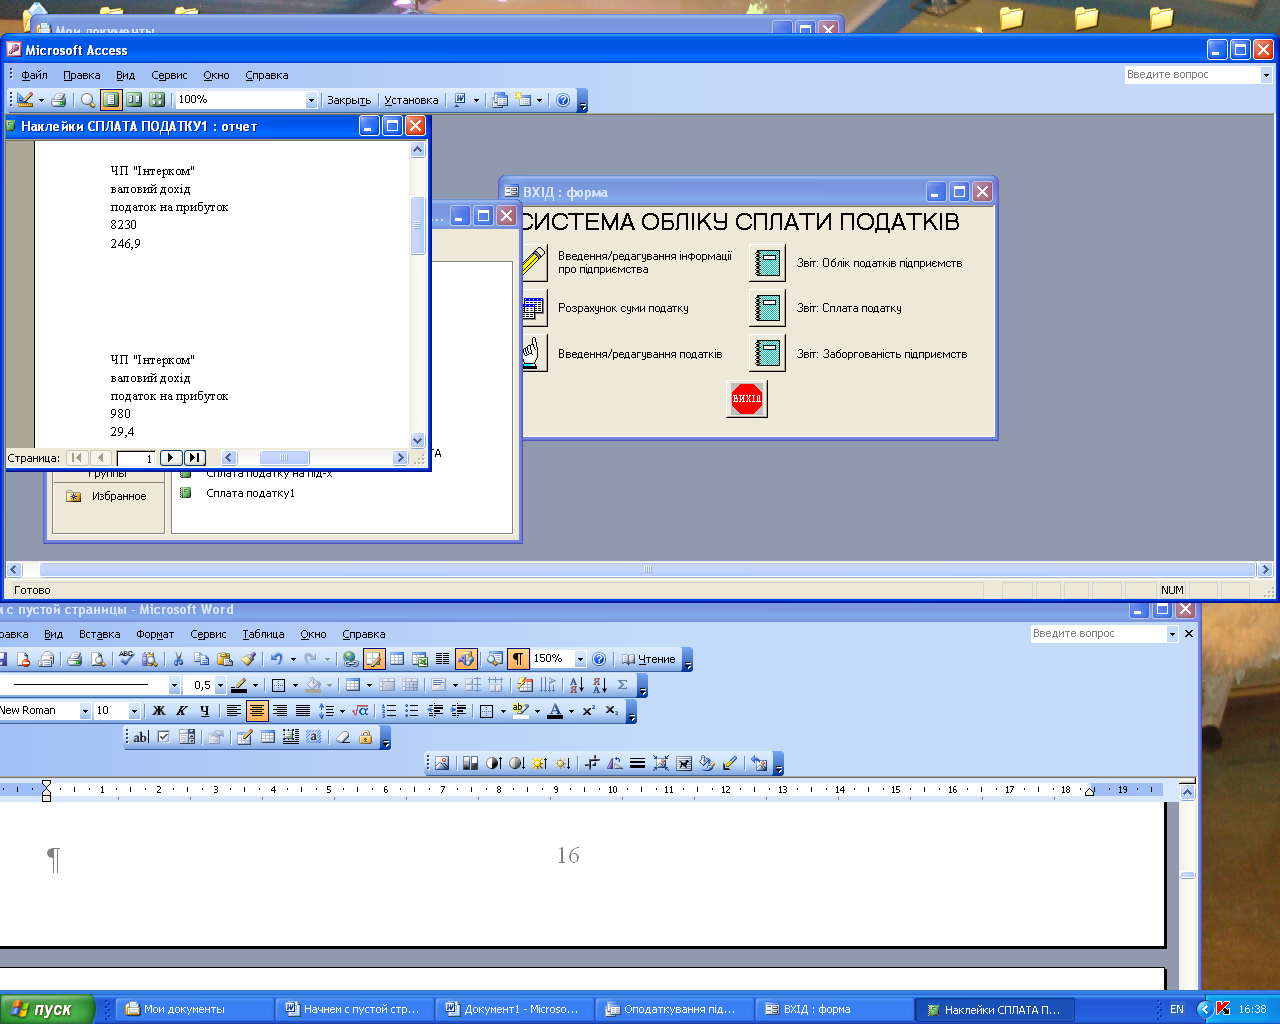Click Установка button in Access toolbar

coord(411,100)
